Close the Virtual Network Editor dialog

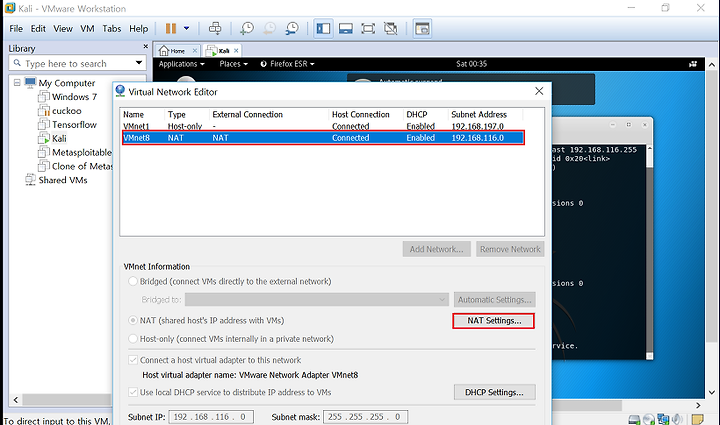coord(539,91)
